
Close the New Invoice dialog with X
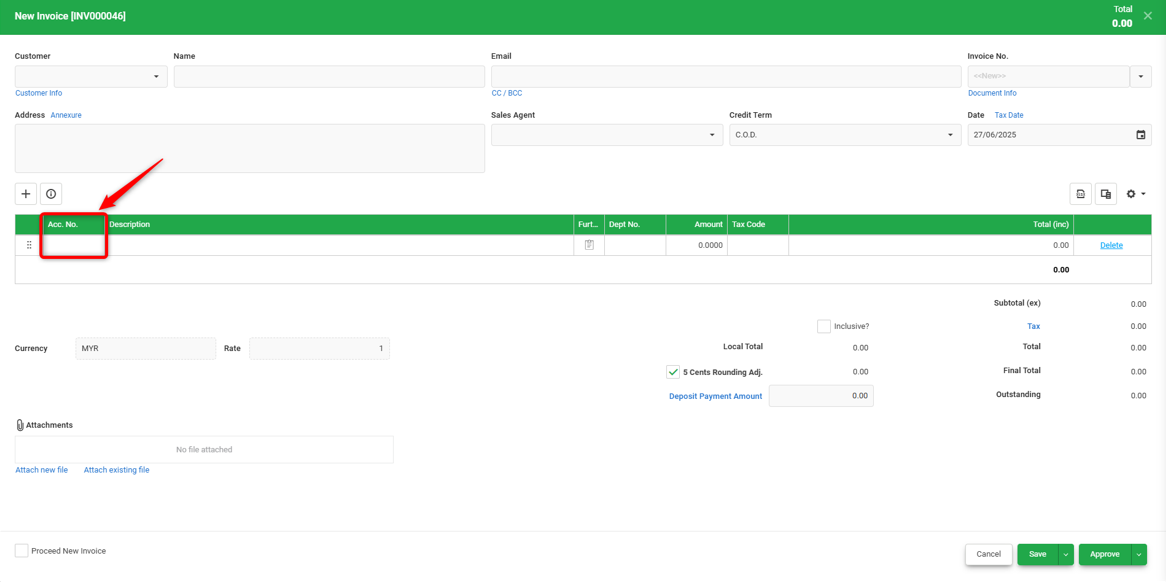tap(1147, 16)
